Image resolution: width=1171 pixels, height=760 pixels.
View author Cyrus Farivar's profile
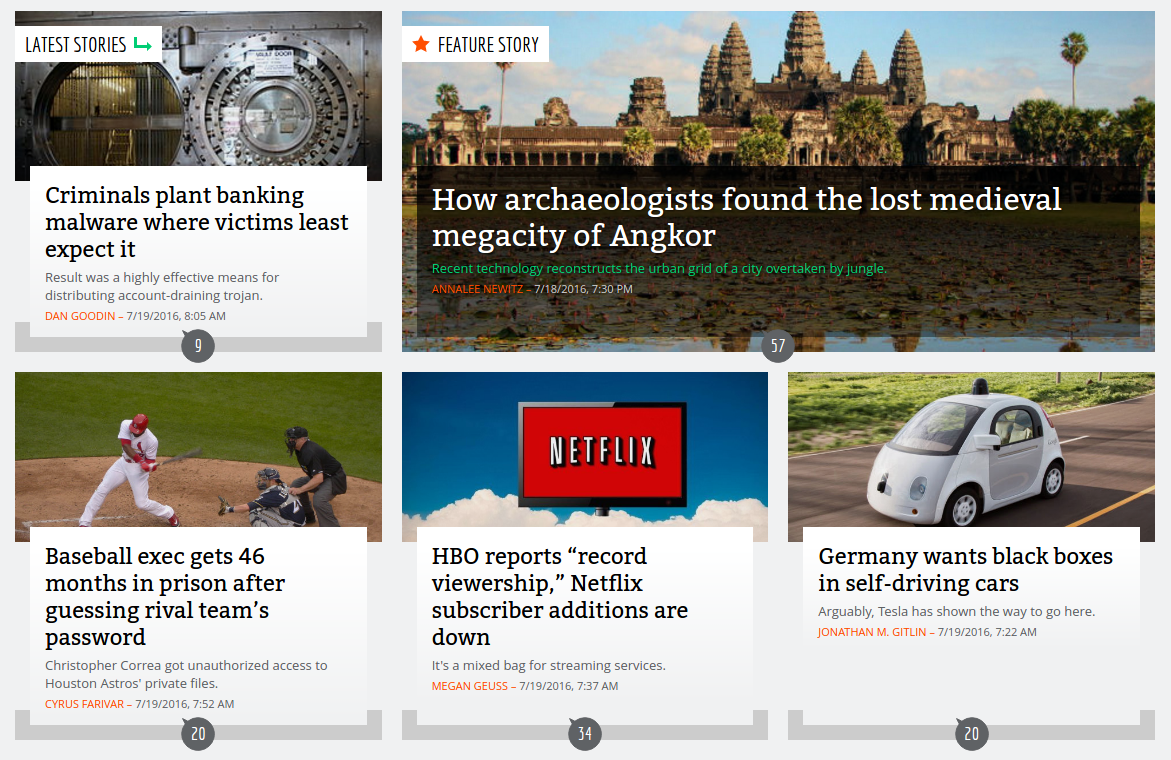coord(84,704)
